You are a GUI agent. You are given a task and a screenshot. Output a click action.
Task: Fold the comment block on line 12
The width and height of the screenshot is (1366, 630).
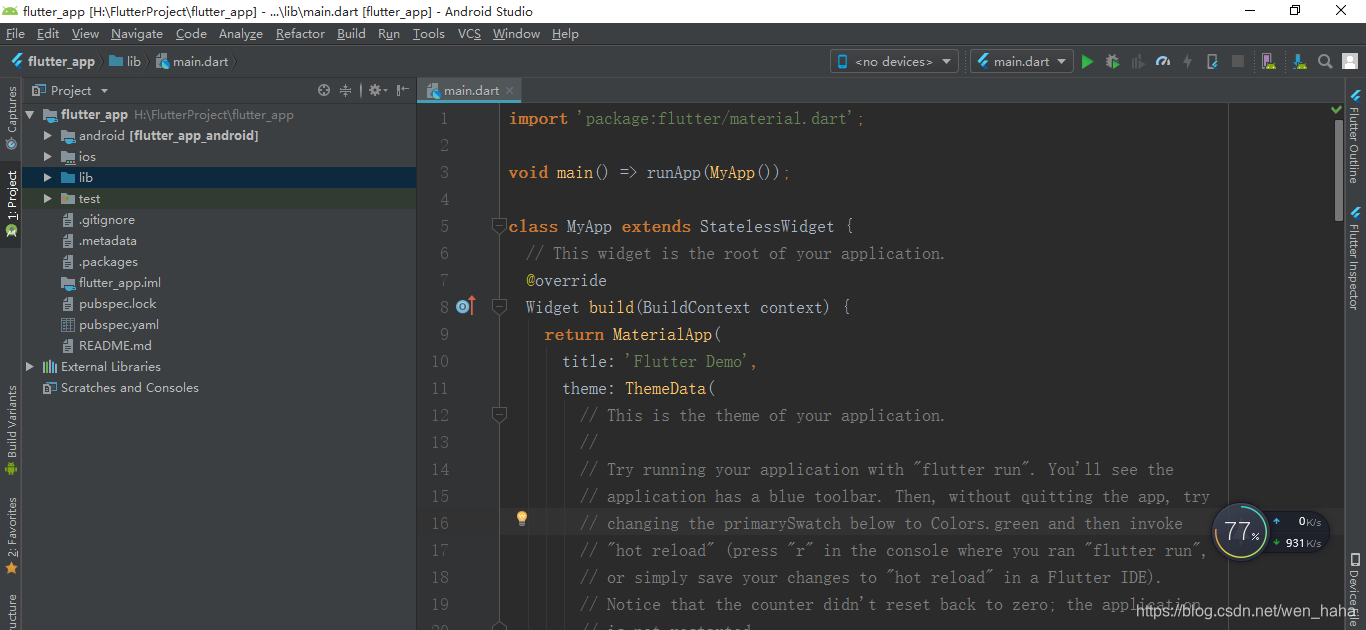499,414
